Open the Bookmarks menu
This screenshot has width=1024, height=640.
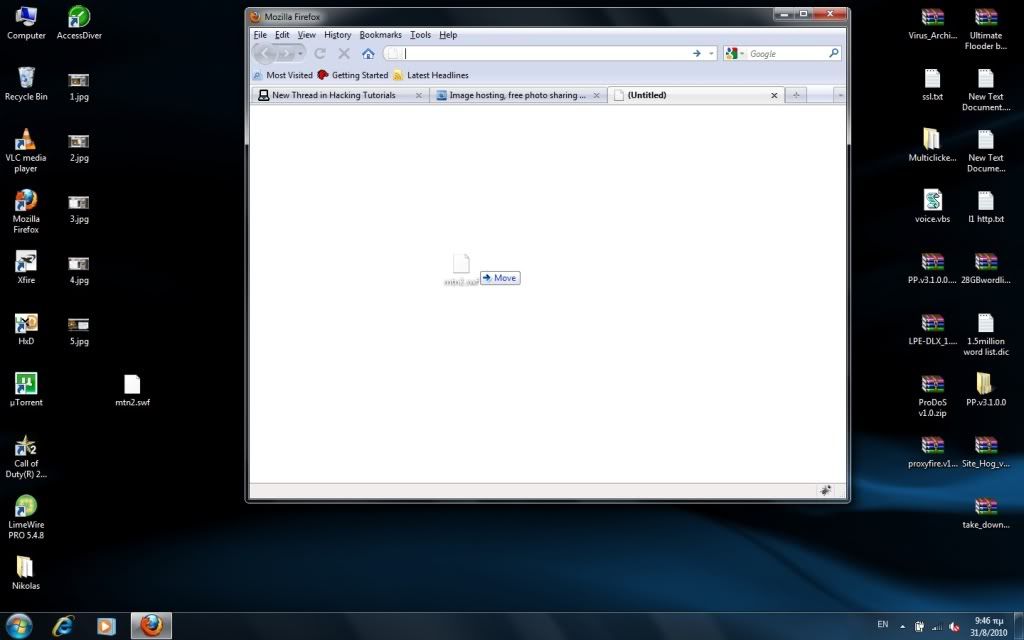(381, 35)
